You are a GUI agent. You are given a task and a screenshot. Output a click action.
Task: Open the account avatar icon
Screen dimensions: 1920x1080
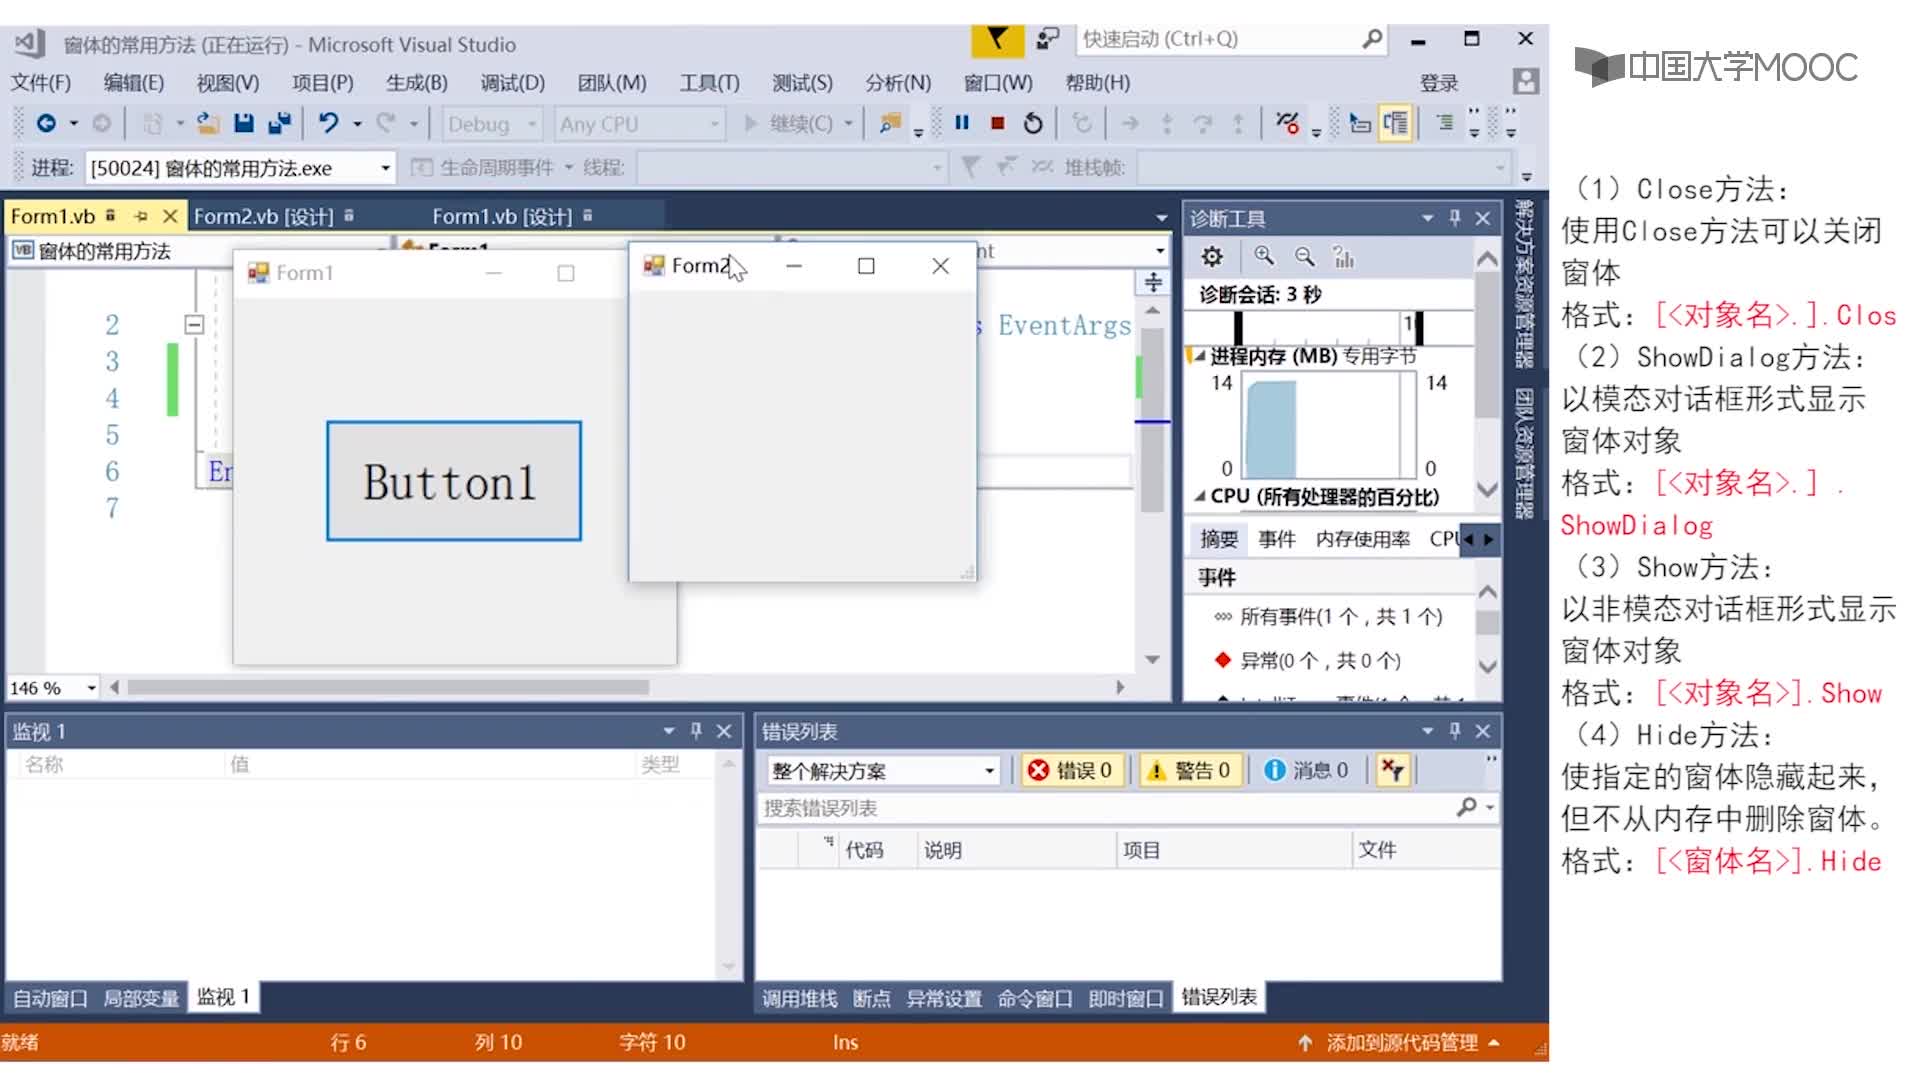1525,82
